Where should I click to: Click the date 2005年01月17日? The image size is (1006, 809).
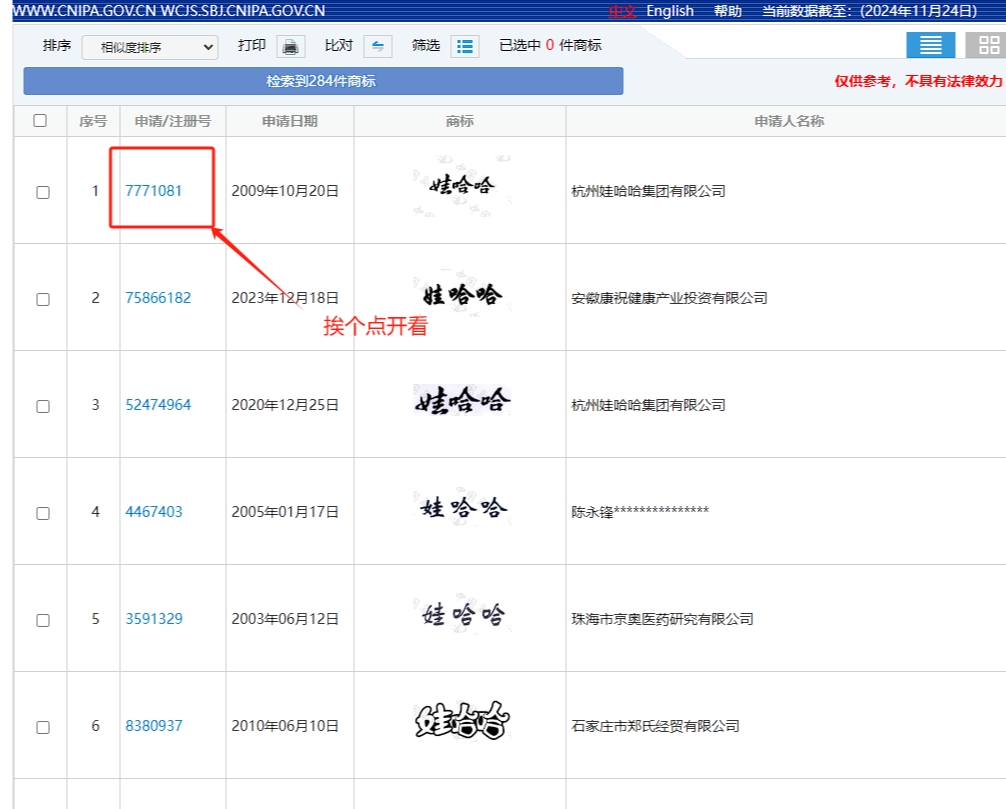pyautogui.click(x=285, y=511)
